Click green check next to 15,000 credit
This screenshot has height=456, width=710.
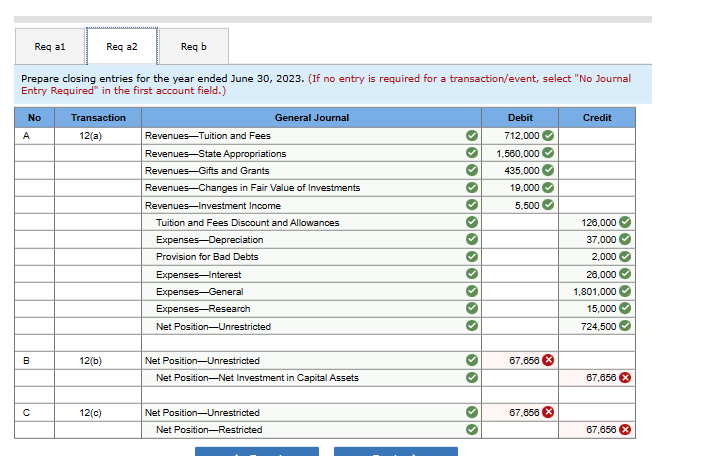625,308
